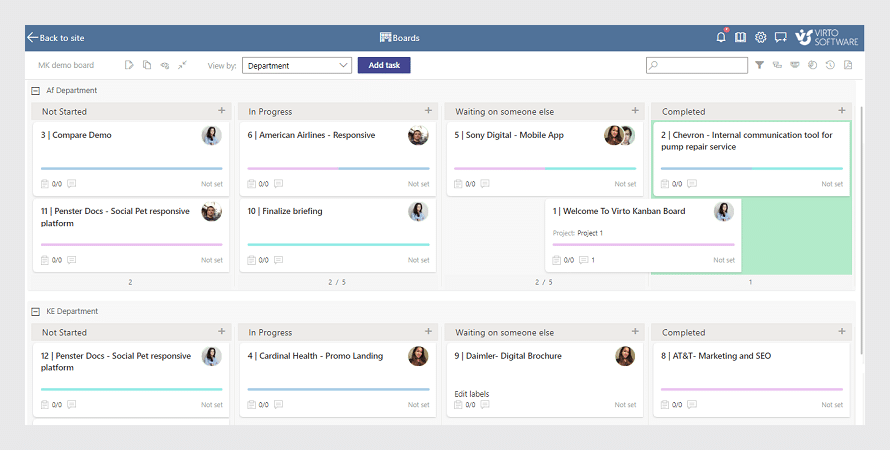Viewport: 890px width, 450px height.
Task: Click the filter funnel icon
Action: (759, 65)
